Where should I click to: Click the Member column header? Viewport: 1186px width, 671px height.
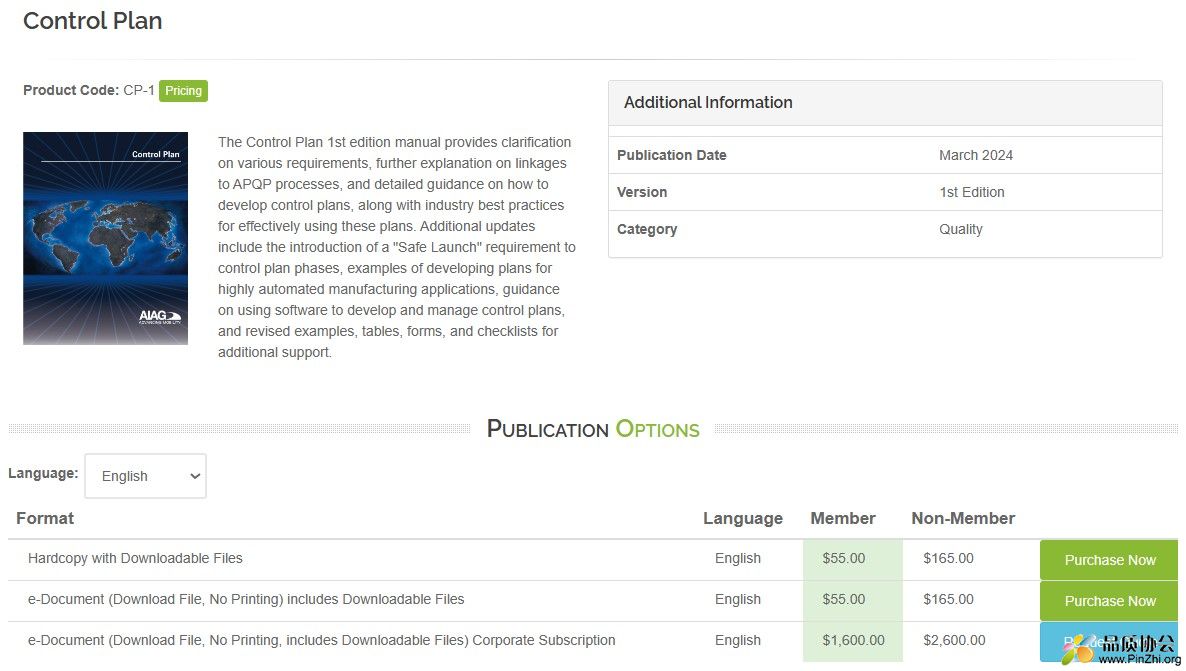[843, 518]
